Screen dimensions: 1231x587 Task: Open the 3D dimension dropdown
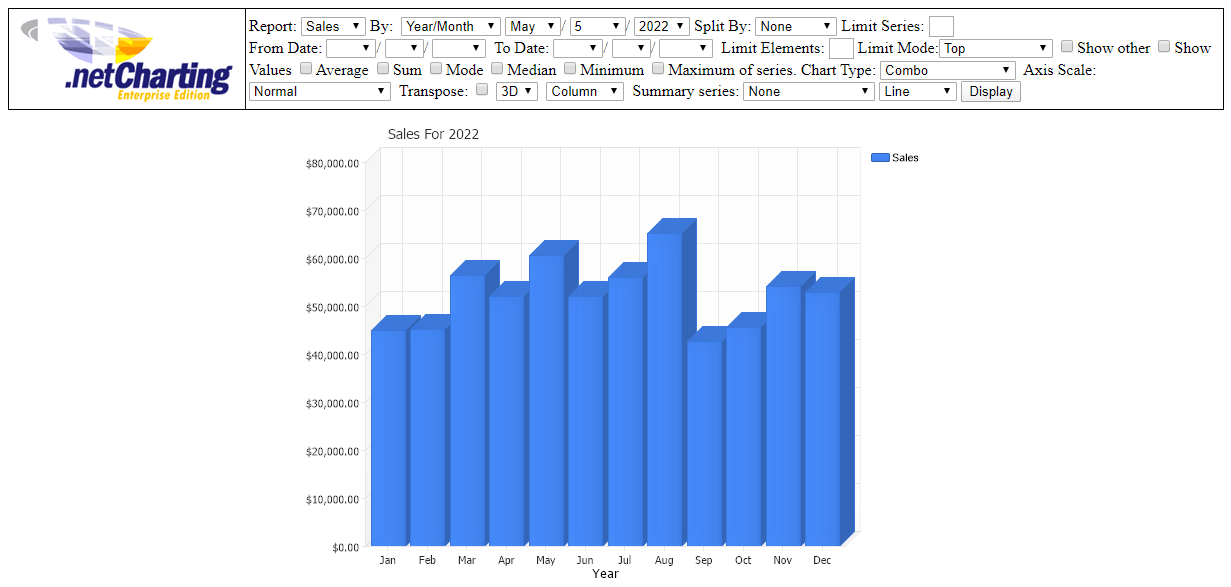pyautogui.click(x=517, y=91)
